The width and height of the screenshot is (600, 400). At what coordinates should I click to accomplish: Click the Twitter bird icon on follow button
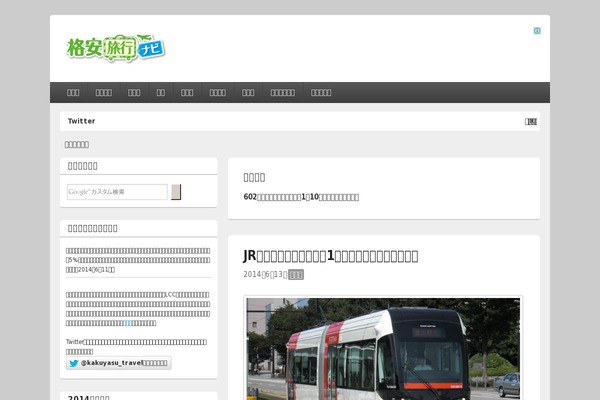click(x=74, y=363)
